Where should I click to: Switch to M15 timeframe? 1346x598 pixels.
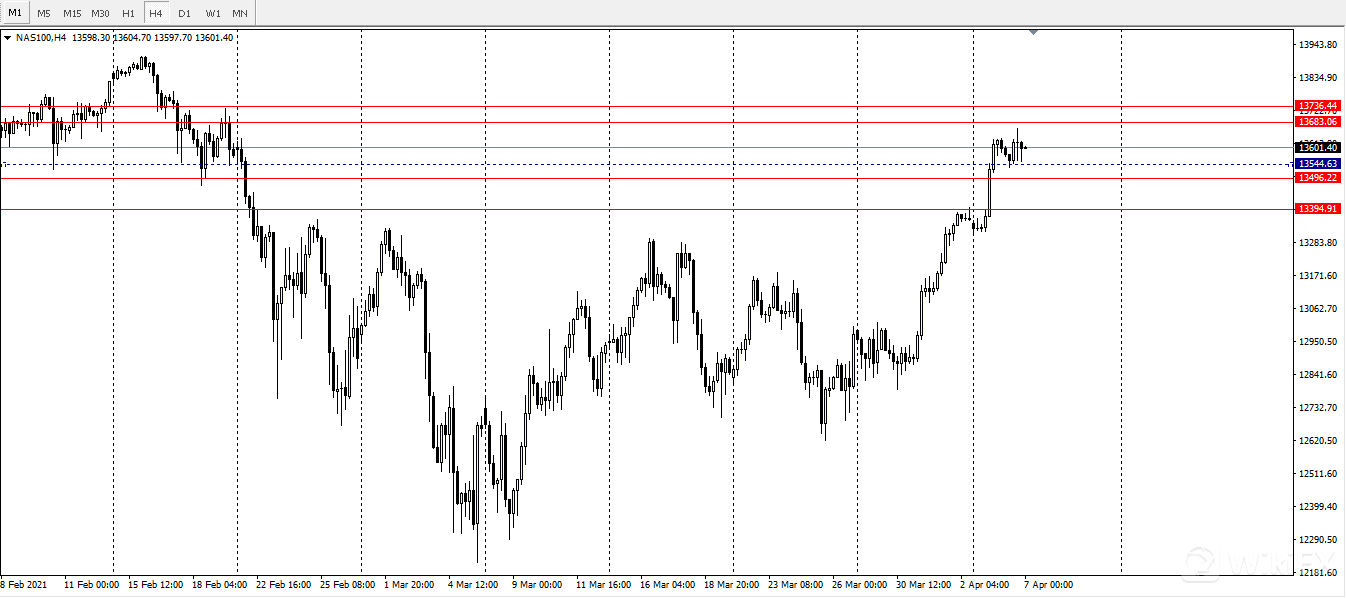coord(72,13)
